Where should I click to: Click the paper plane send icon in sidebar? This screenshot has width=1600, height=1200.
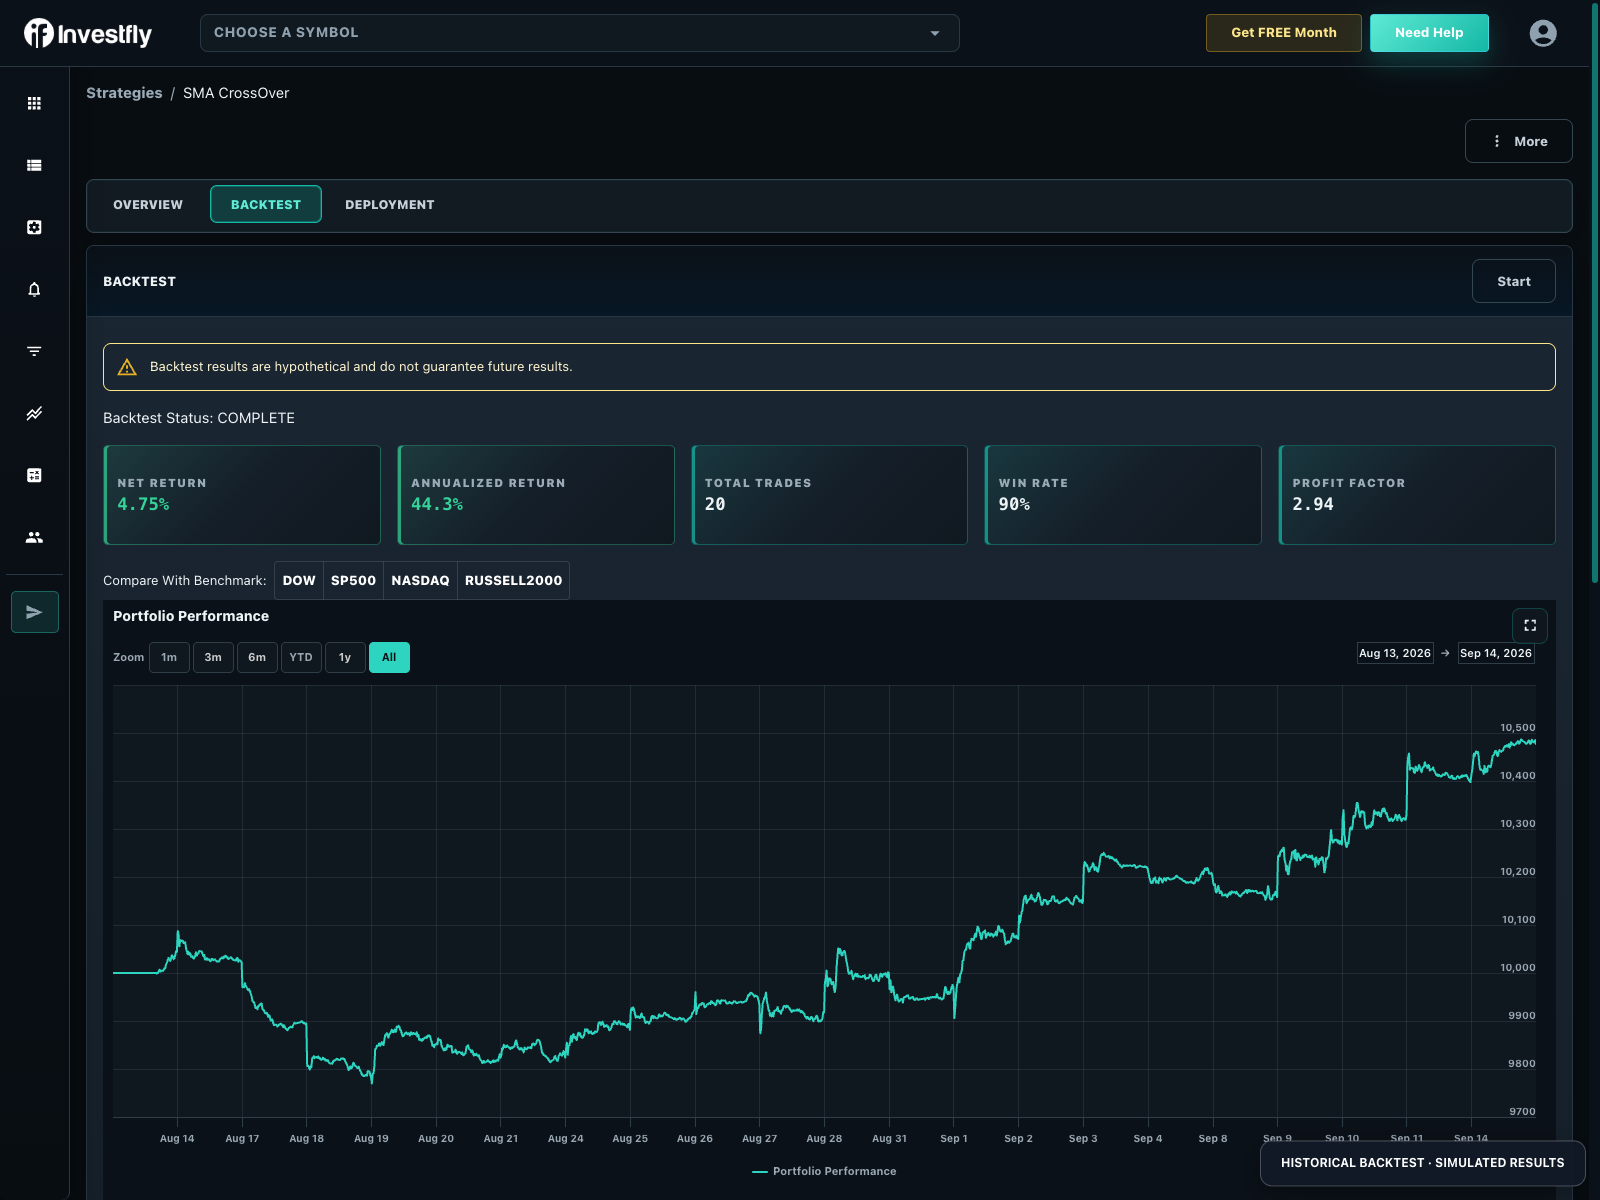35,612
